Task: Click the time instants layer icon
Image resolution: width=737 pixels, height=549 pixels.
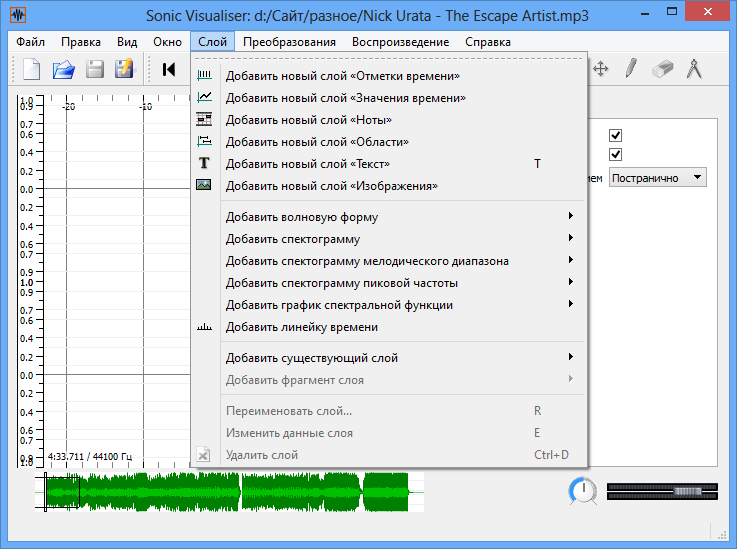Action: (204, 75)
